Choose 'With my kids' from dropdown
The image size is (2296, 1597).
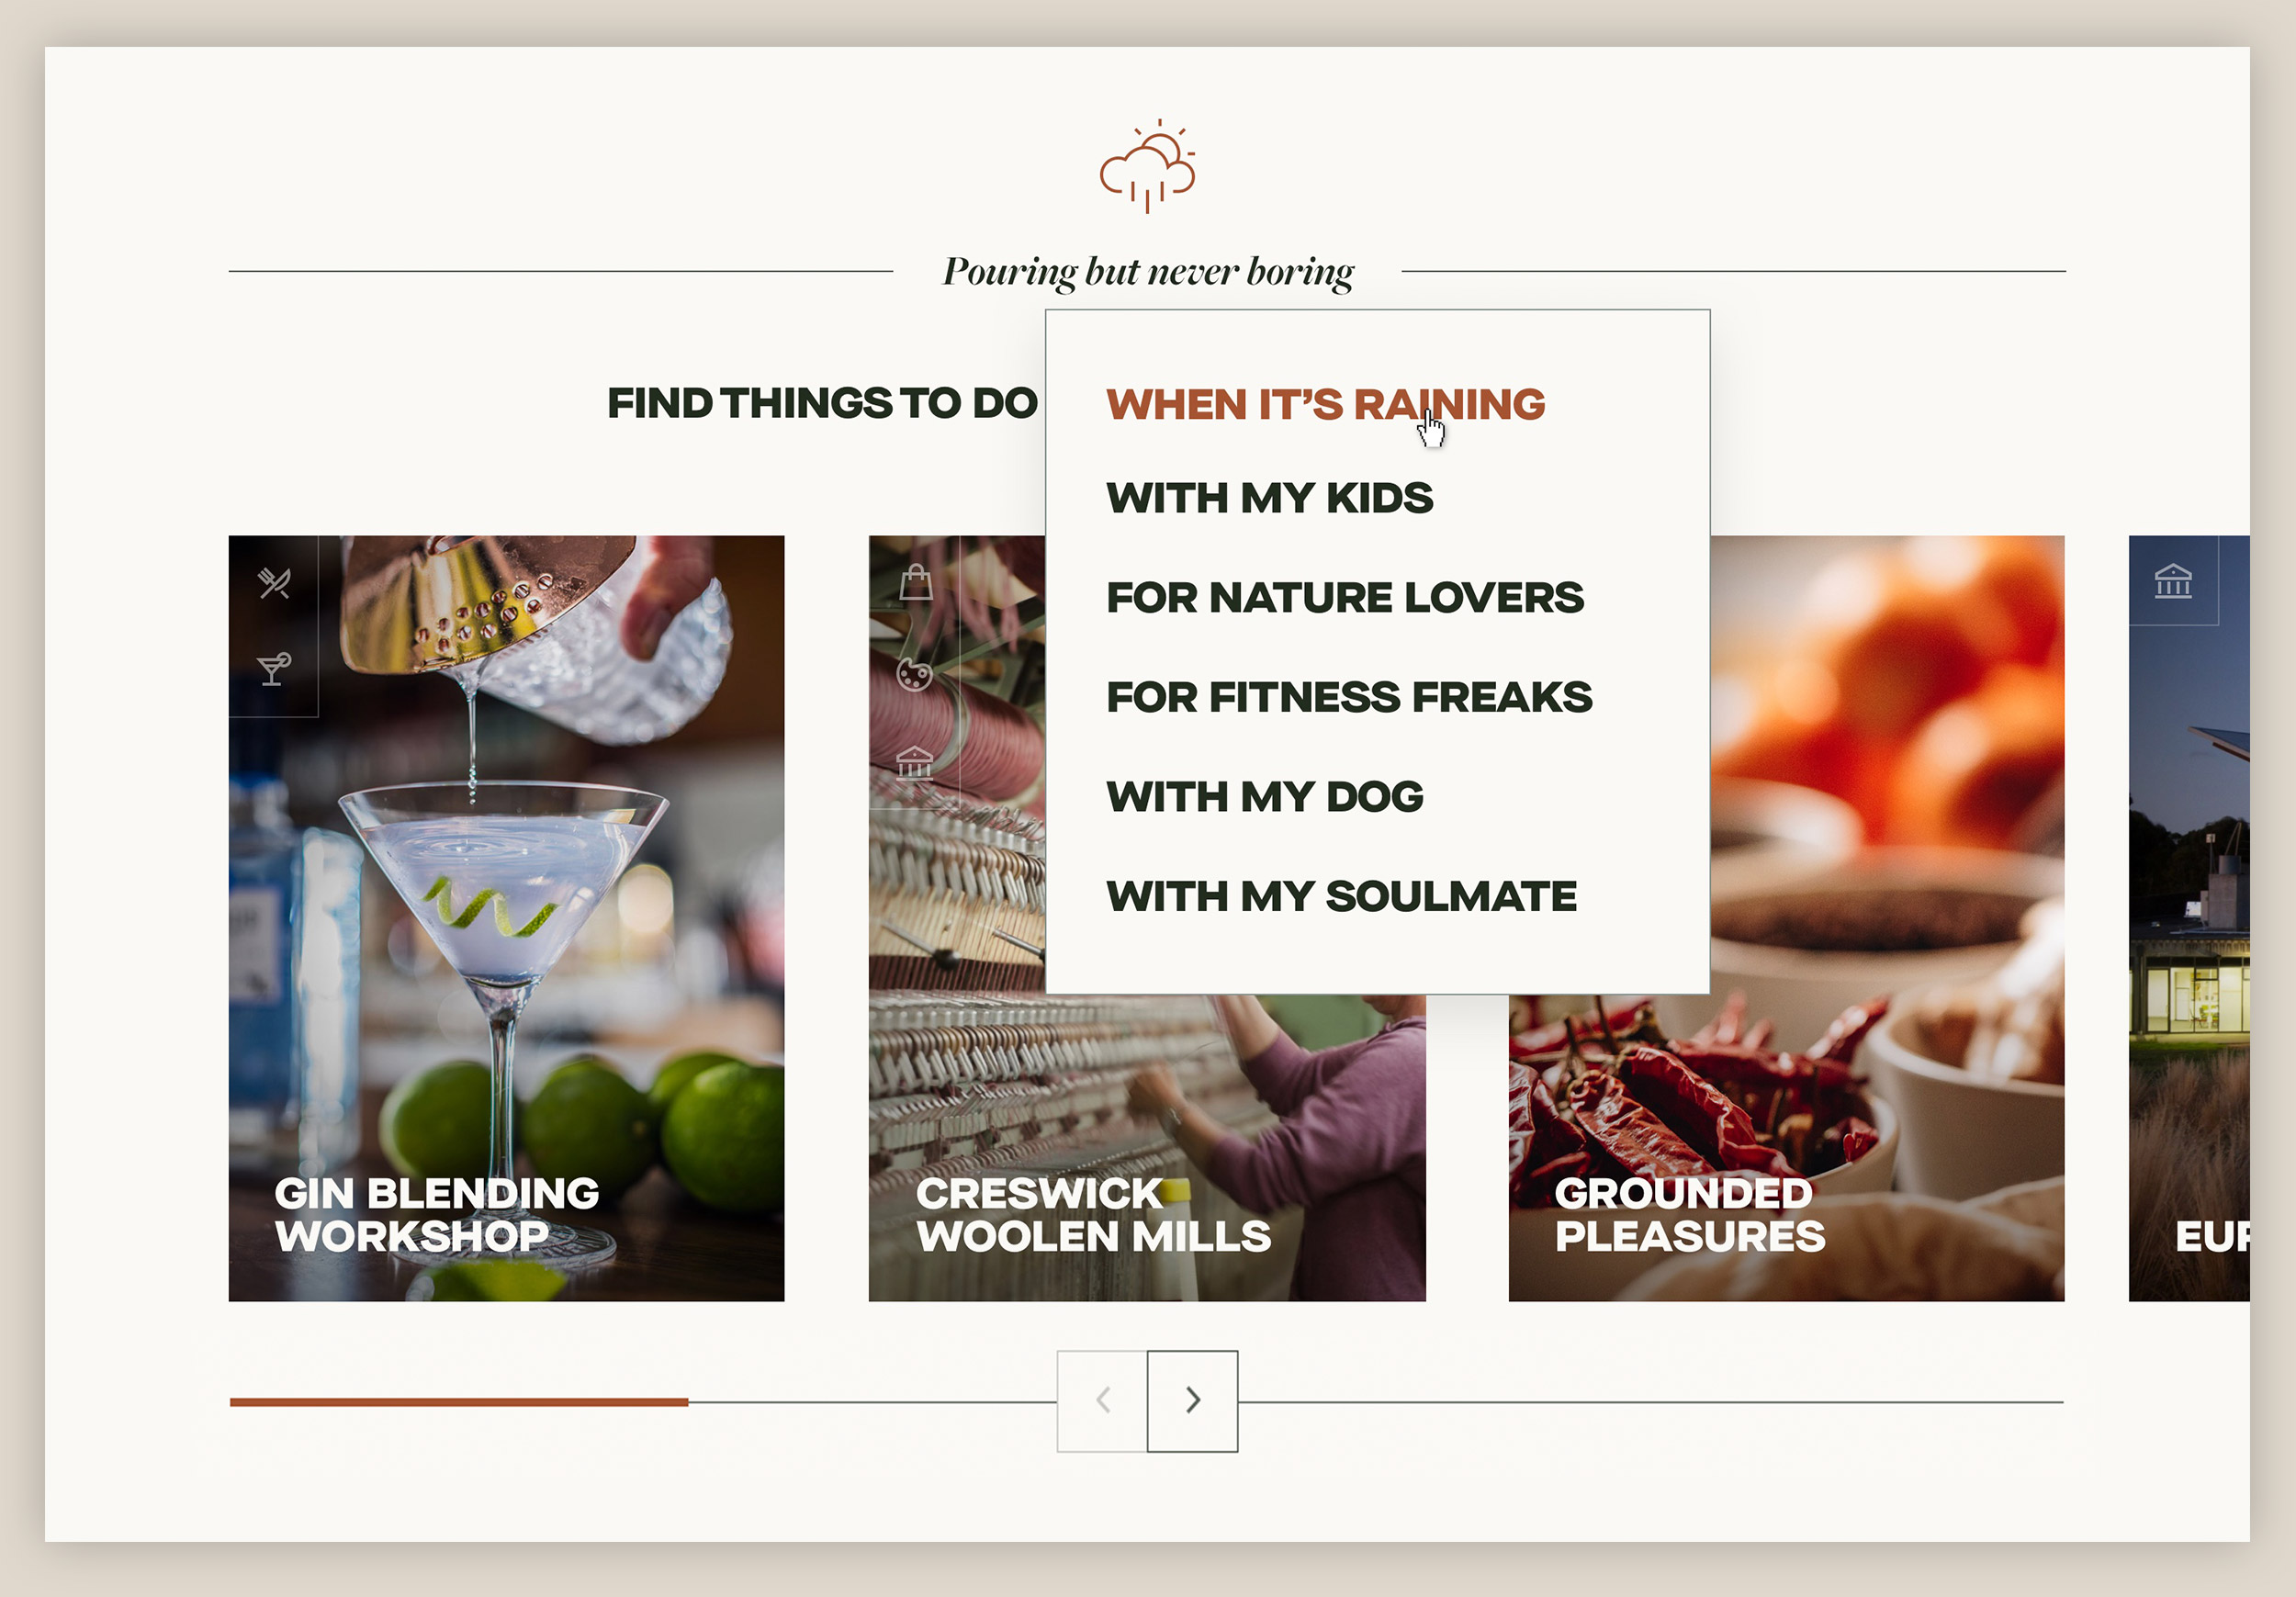coord(1269,497)
